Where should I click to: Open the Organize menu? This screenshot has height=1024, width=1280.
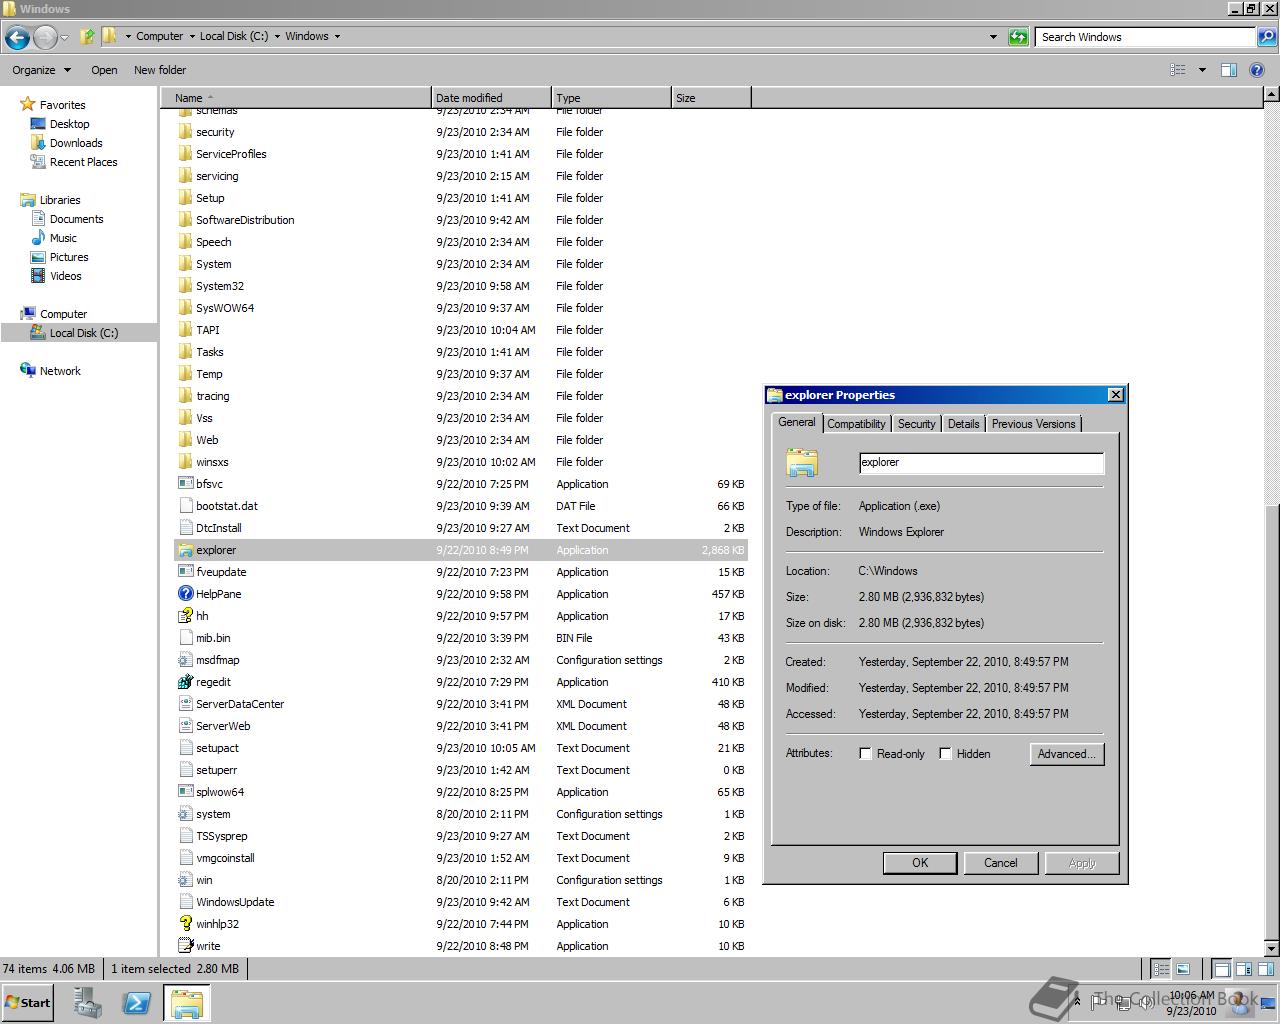coord(42,70)
